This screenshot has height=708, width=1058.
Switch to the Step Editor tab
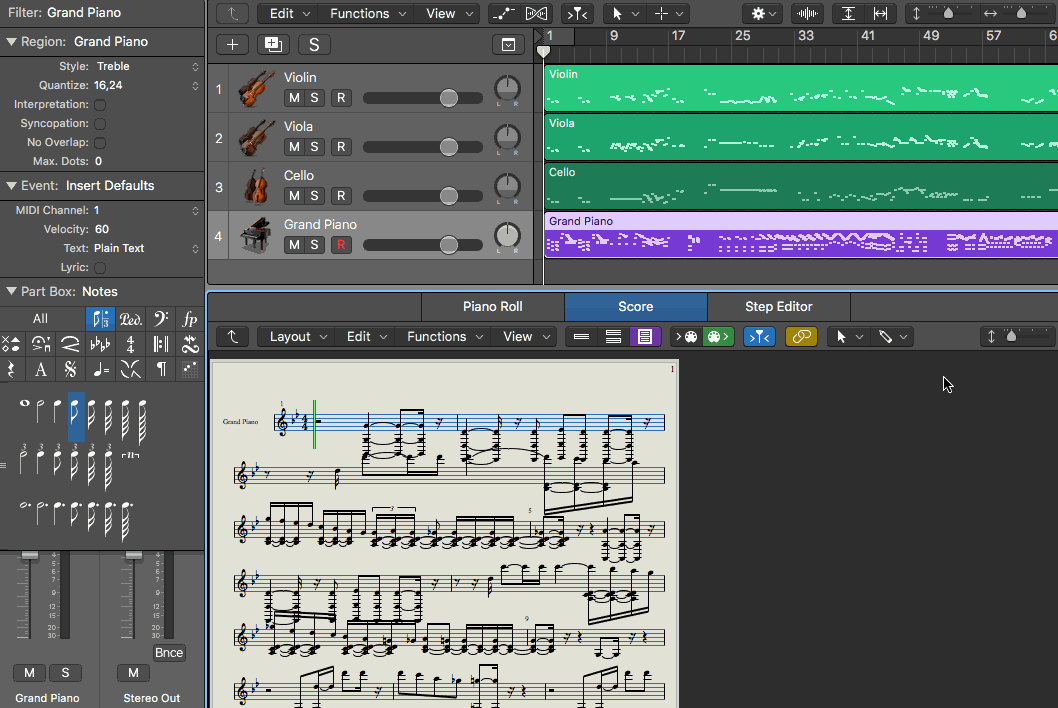(778, 307)
